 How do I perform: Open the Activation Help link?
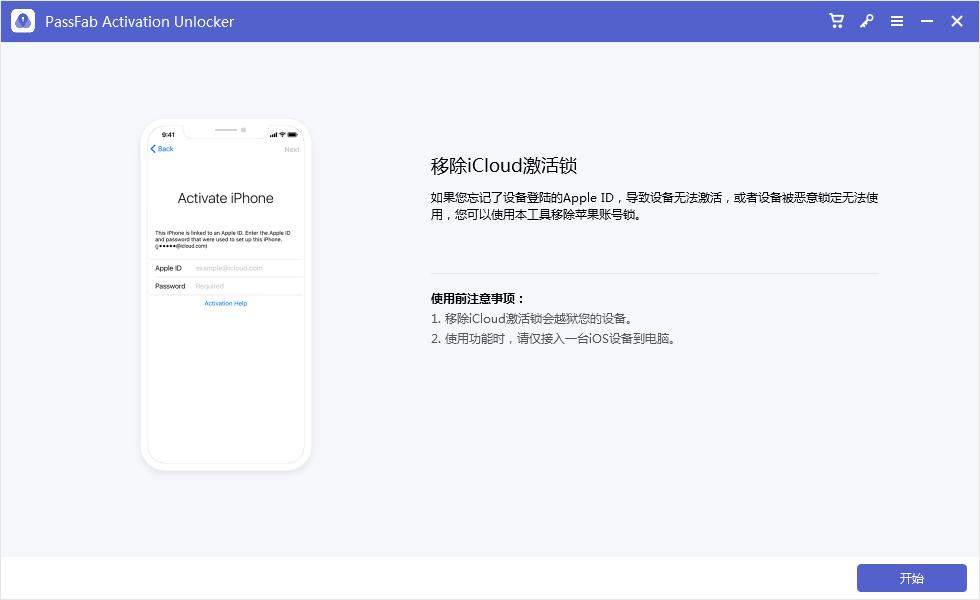tap(225, 303)
